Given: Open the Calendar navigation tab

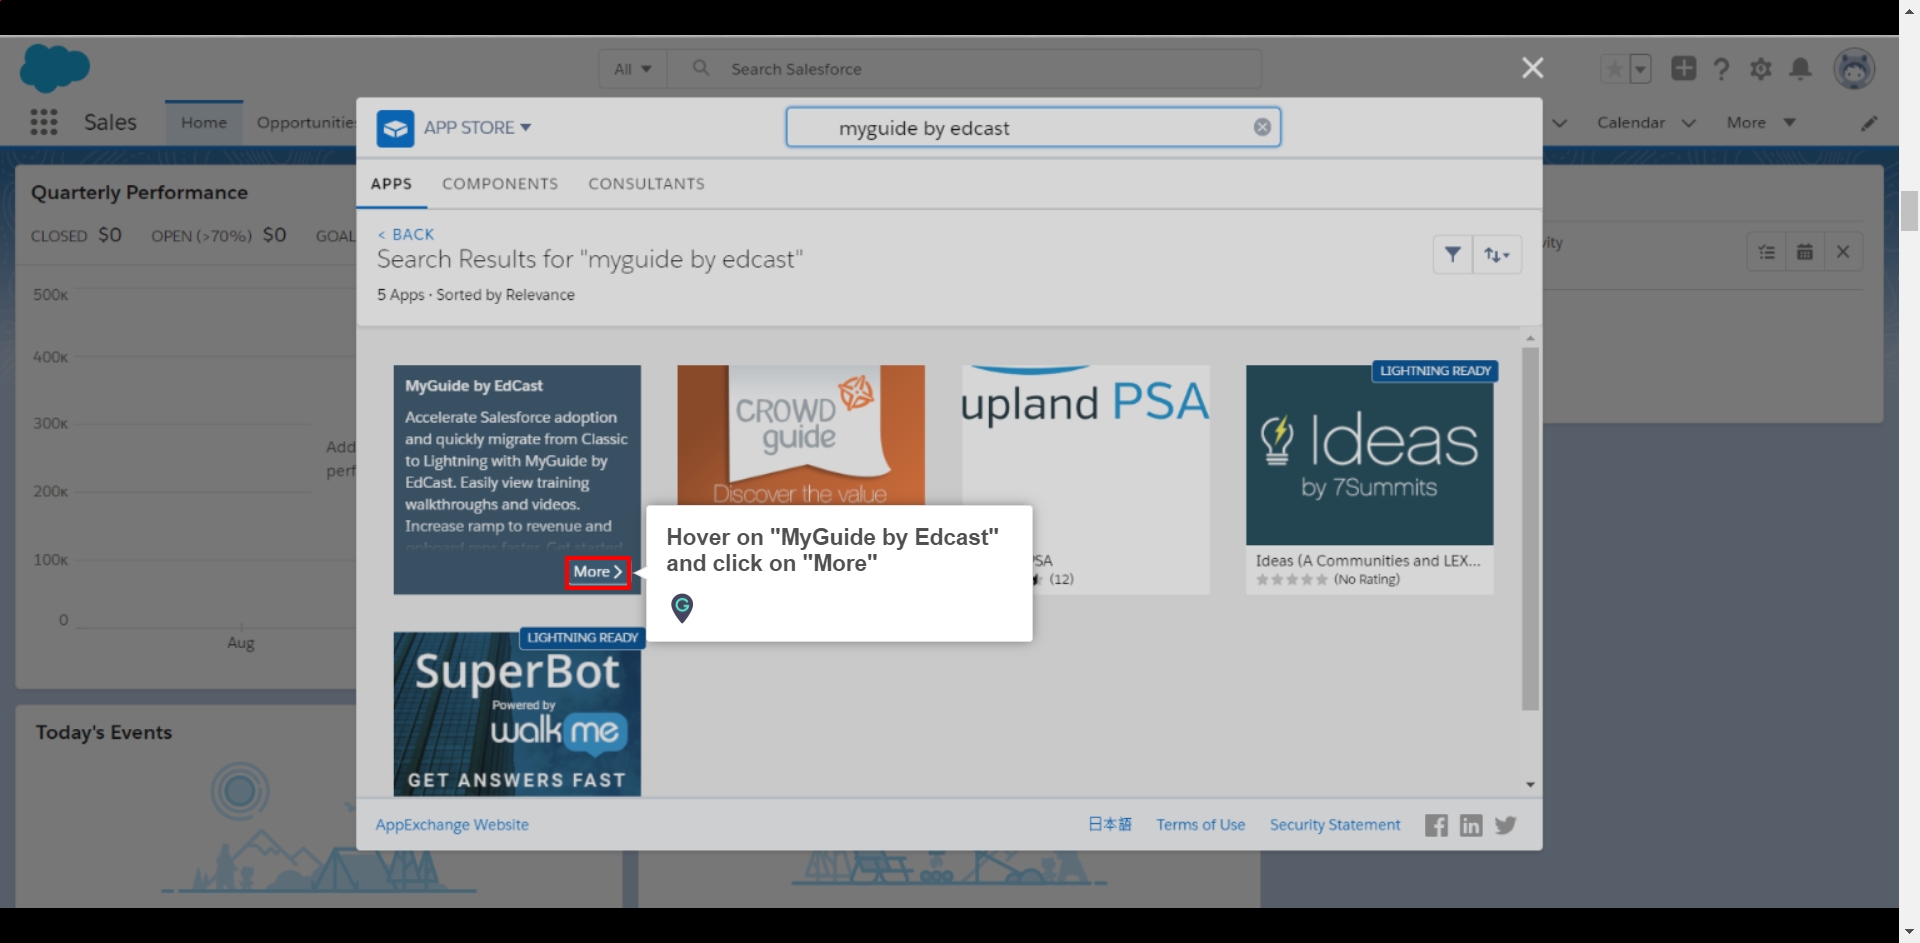Looking at the screenshot, I should point(1631,123).
